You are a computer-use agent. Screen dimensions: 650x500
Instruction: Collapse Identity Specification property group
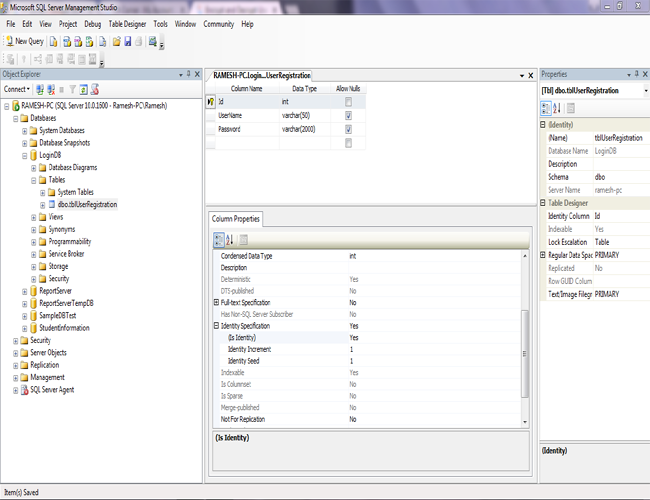(x=216, y=326)
